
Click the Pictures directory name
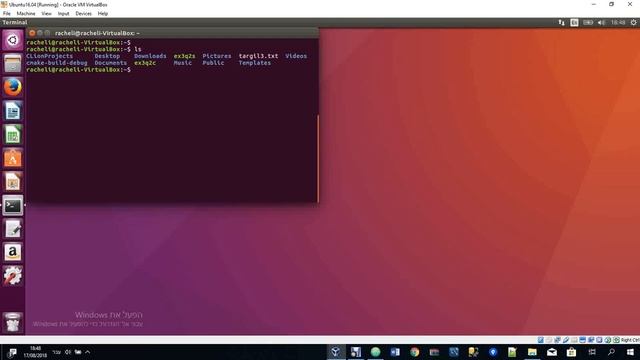click(217, 56)
